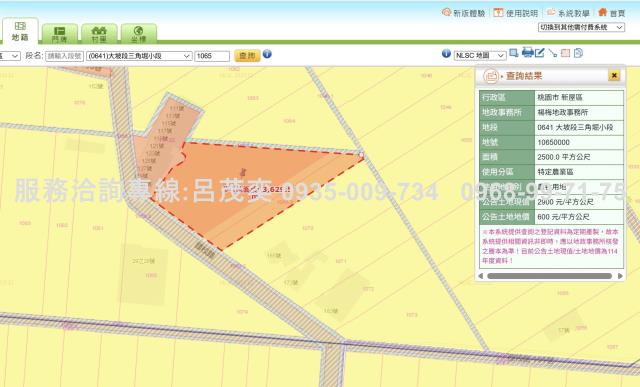Click the 查詢結果 scrollbar right arrow
The height and width of the screenshot is (387, 640).
[620, 276]
